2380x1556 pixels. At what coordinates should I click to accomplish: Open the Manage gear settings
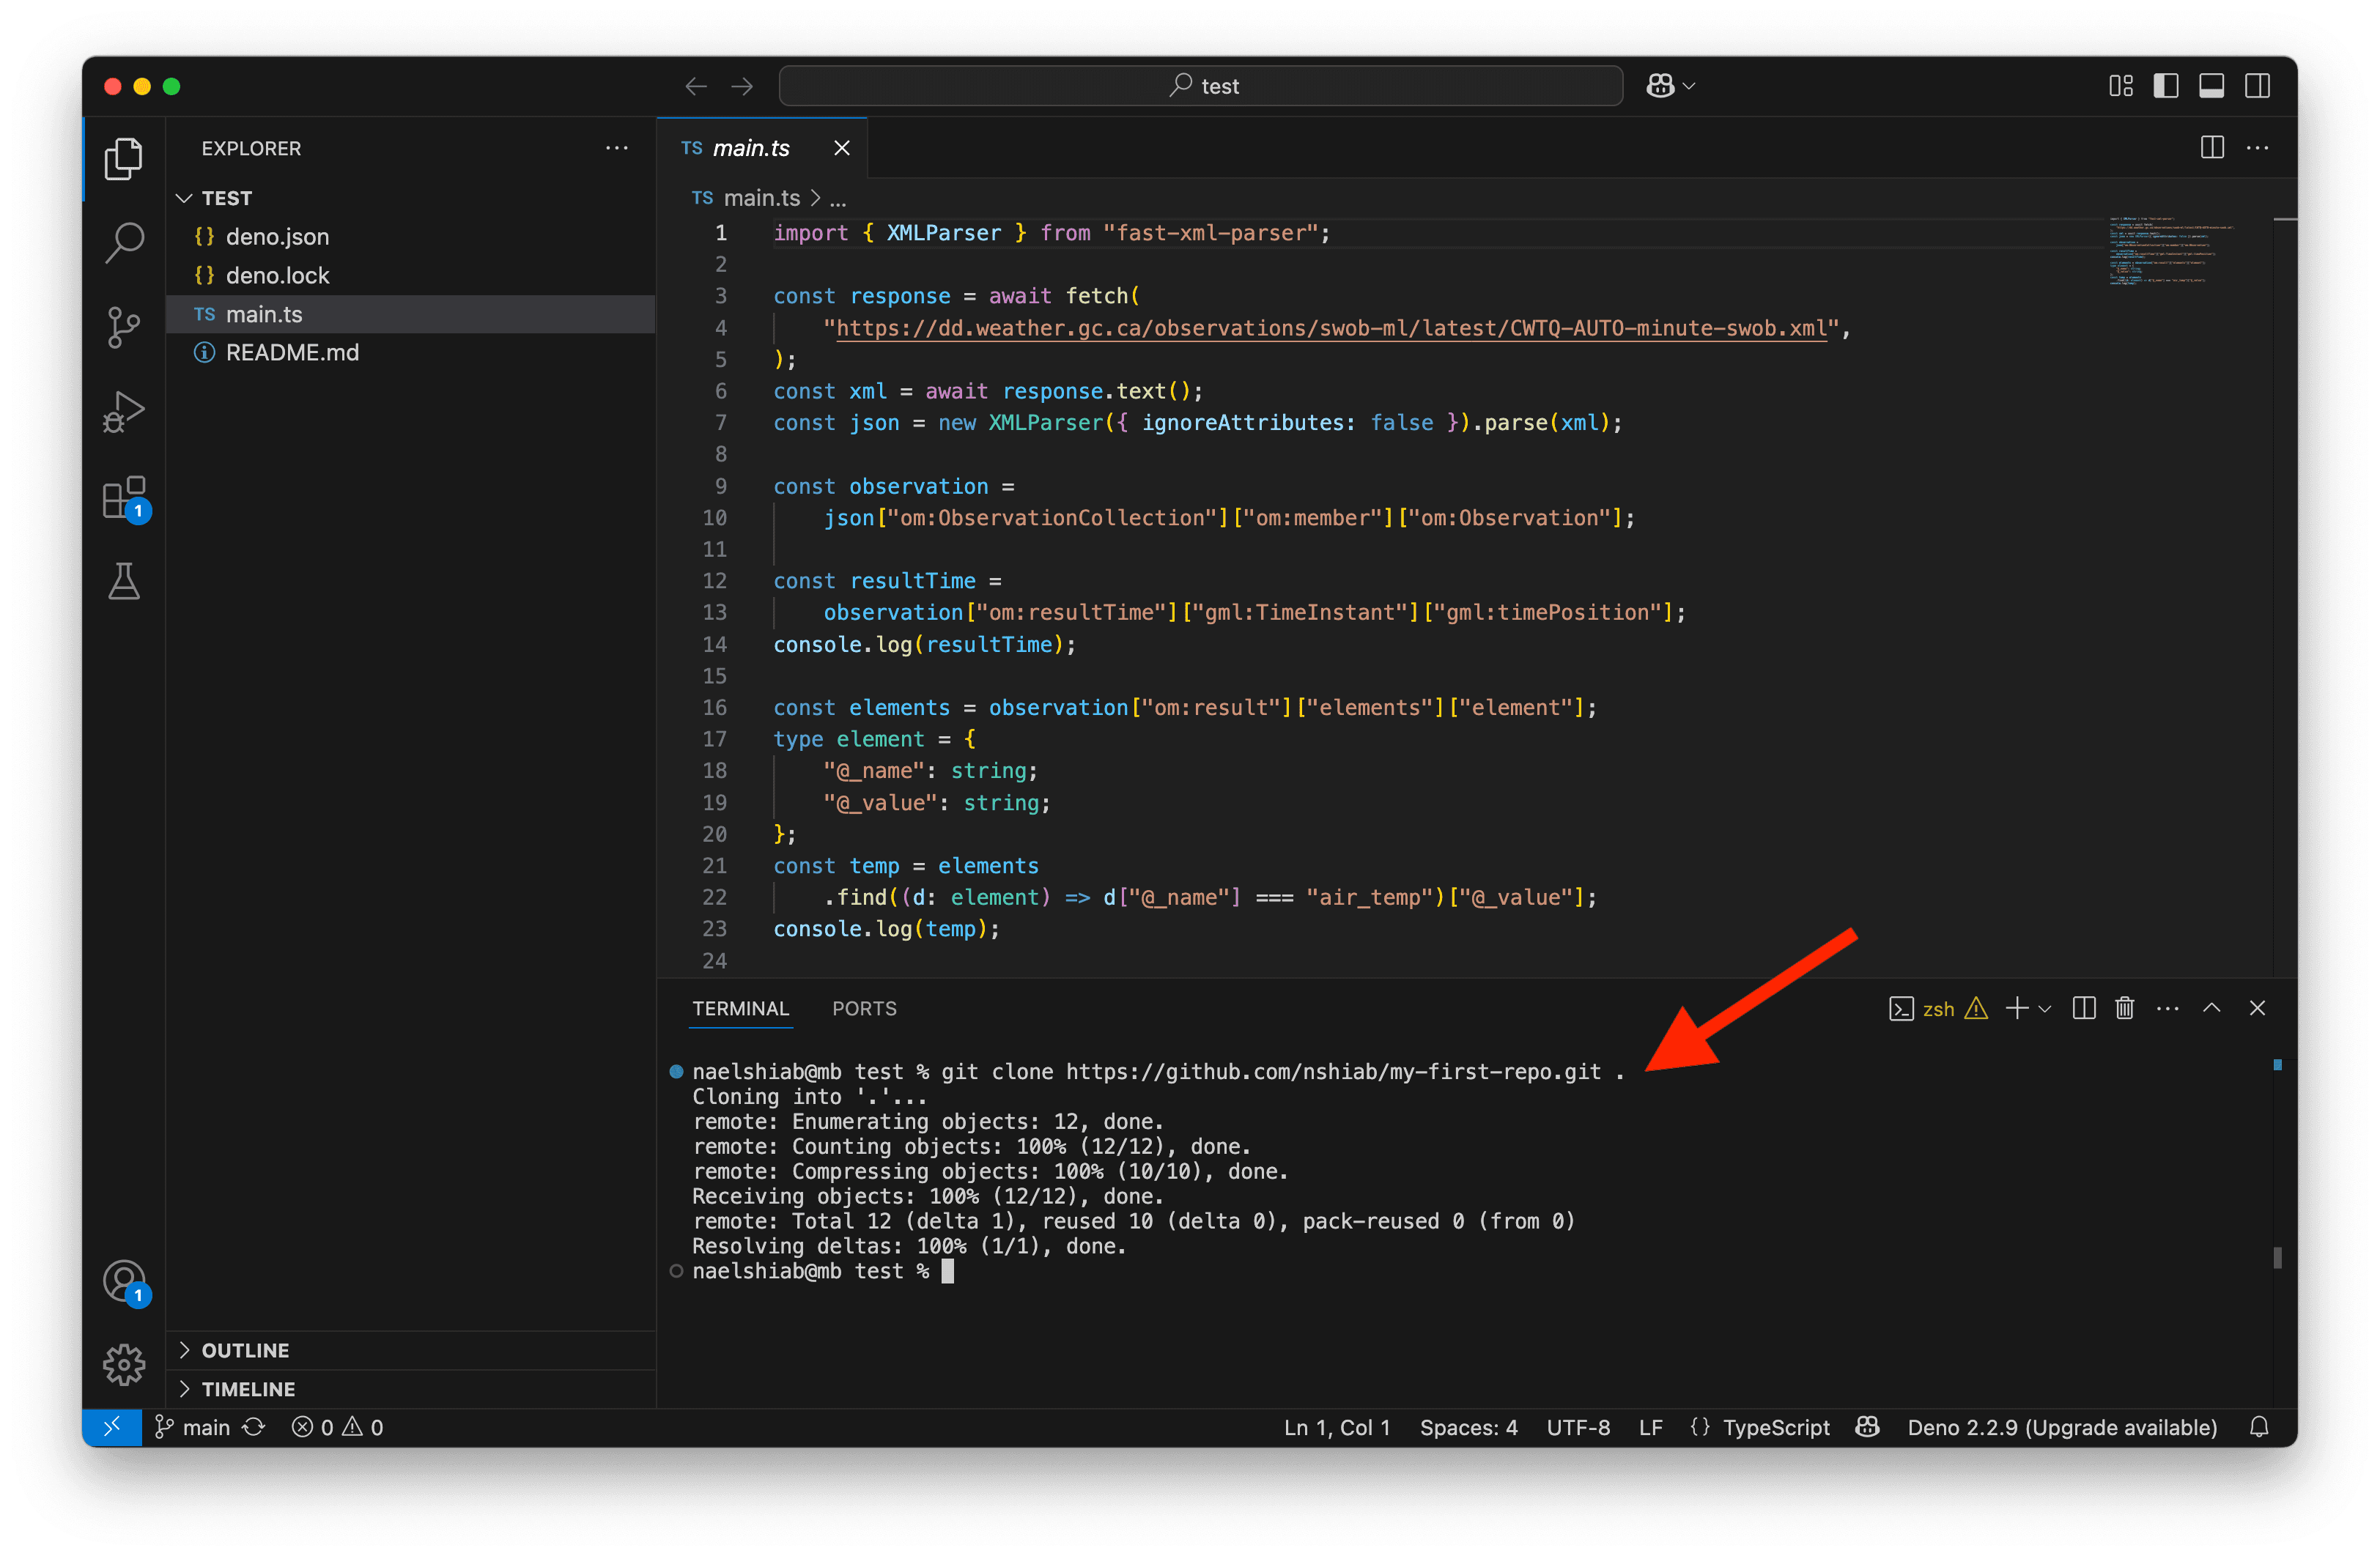(x=124, y=1364)
